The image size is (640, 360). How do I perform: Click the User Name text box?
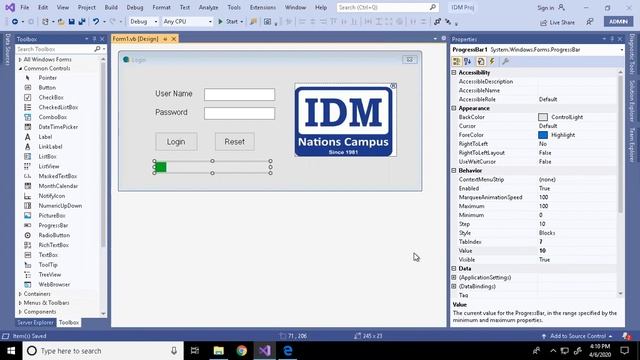click(x=240, y=94)
